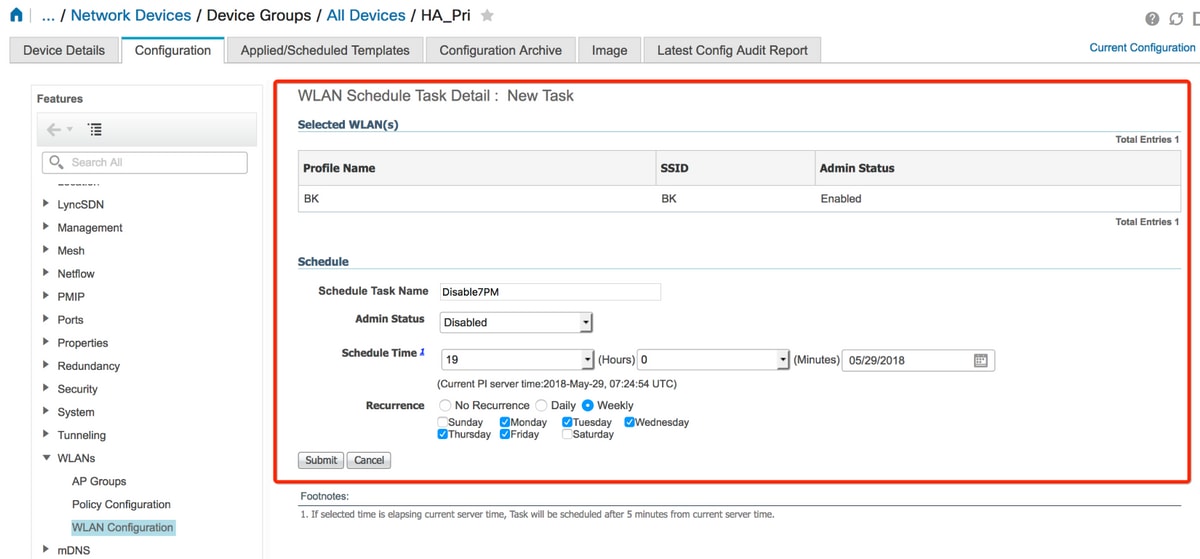1200x559 pixels.
Task: Select Daily recurrence radio button
Action: [541, 405]
